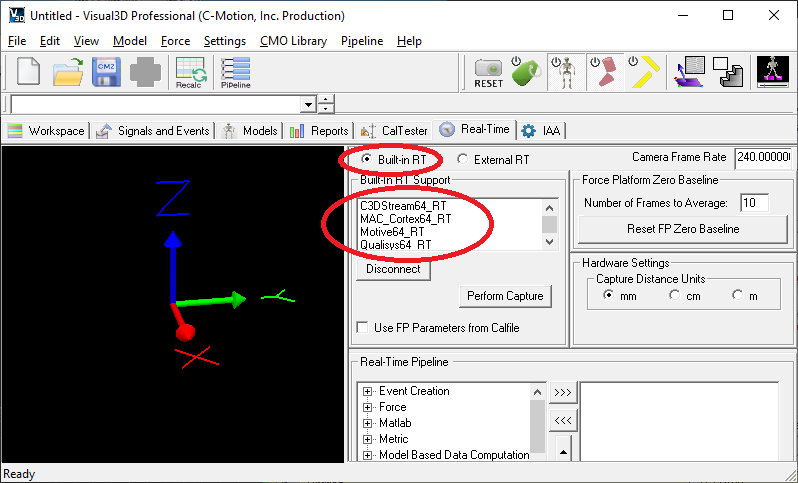Click the Reports tab bar chart icon
The image size is (798, 483).
(297, 132)
